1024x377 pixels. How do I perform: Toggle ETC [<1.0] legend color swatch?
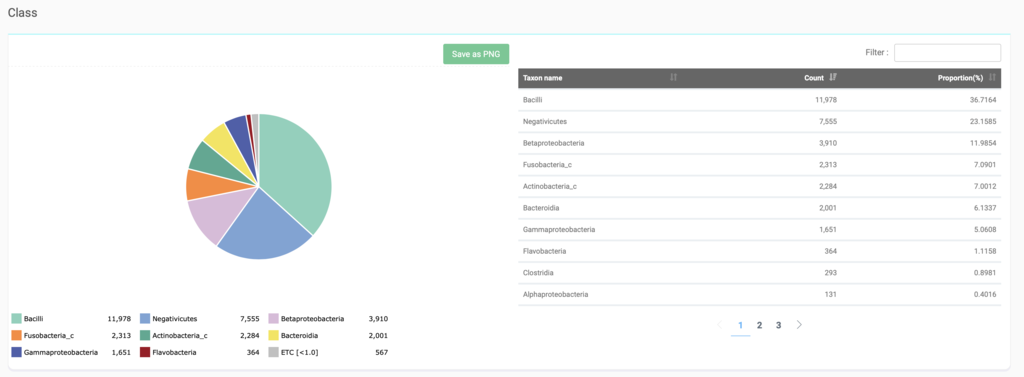273,353
